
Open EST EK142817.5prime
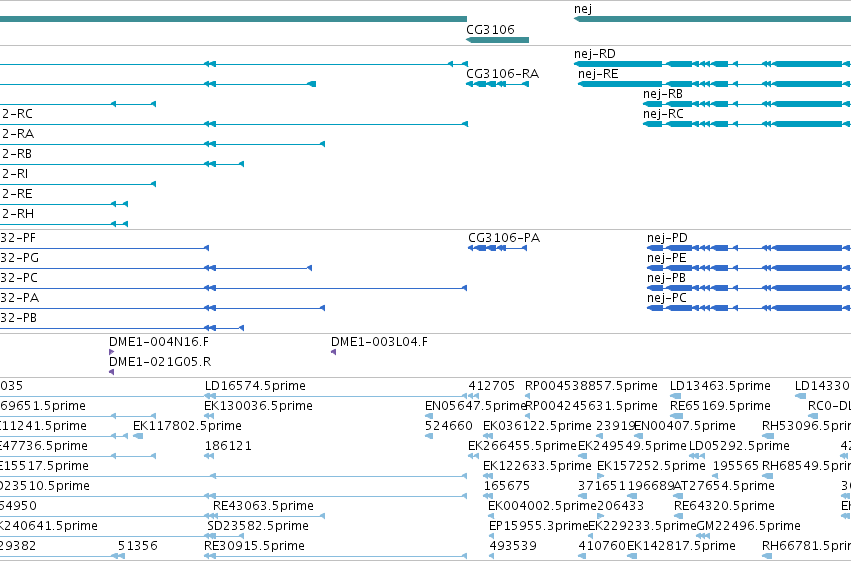coord(682,546)
